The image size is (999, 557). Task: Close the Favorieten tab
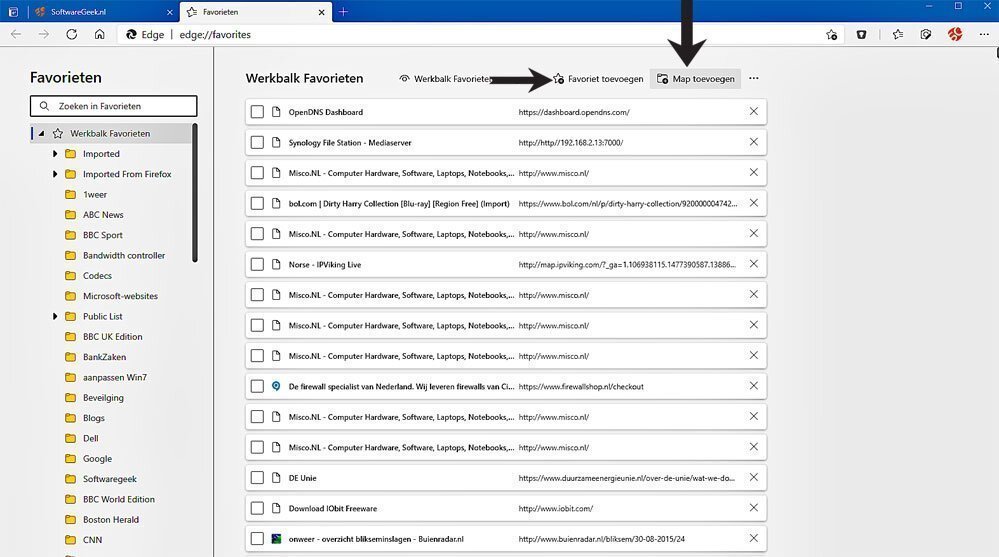(x=321, y=12)
